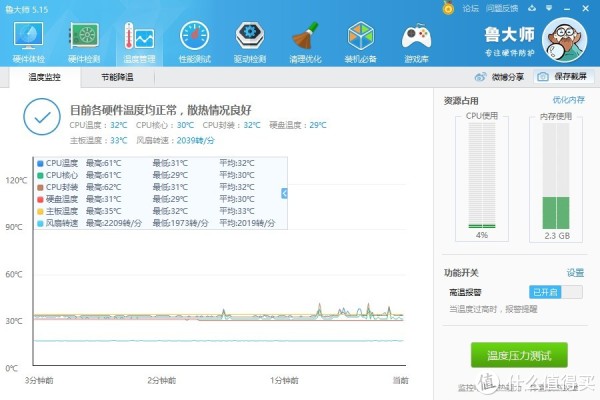Collapse the chart legend panel arrow
Viewport: 600px width, 400px height.
pyautogui.click(x=284, y=193)
